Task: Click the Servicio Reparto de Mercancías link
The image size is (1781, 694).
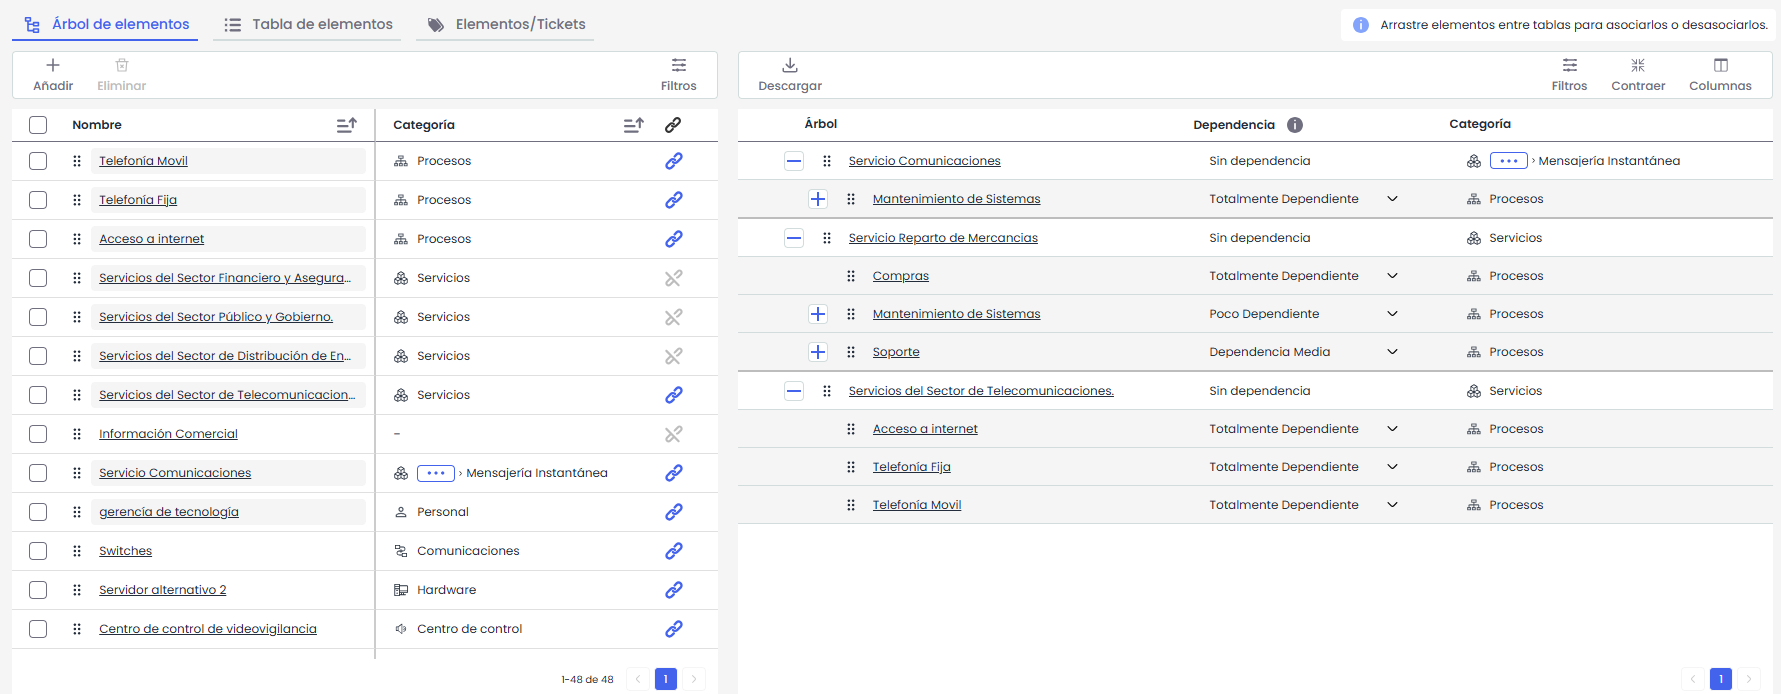Action: (942, 238)
